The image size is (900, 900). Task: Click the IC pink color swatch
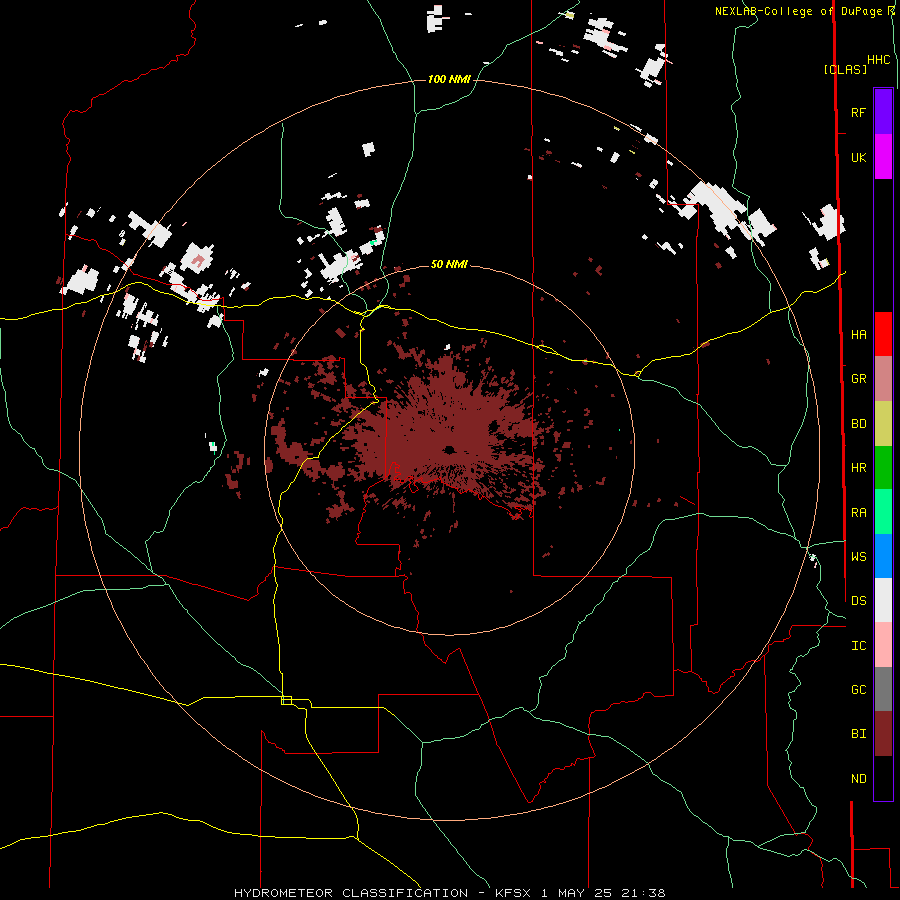point(883,645)
